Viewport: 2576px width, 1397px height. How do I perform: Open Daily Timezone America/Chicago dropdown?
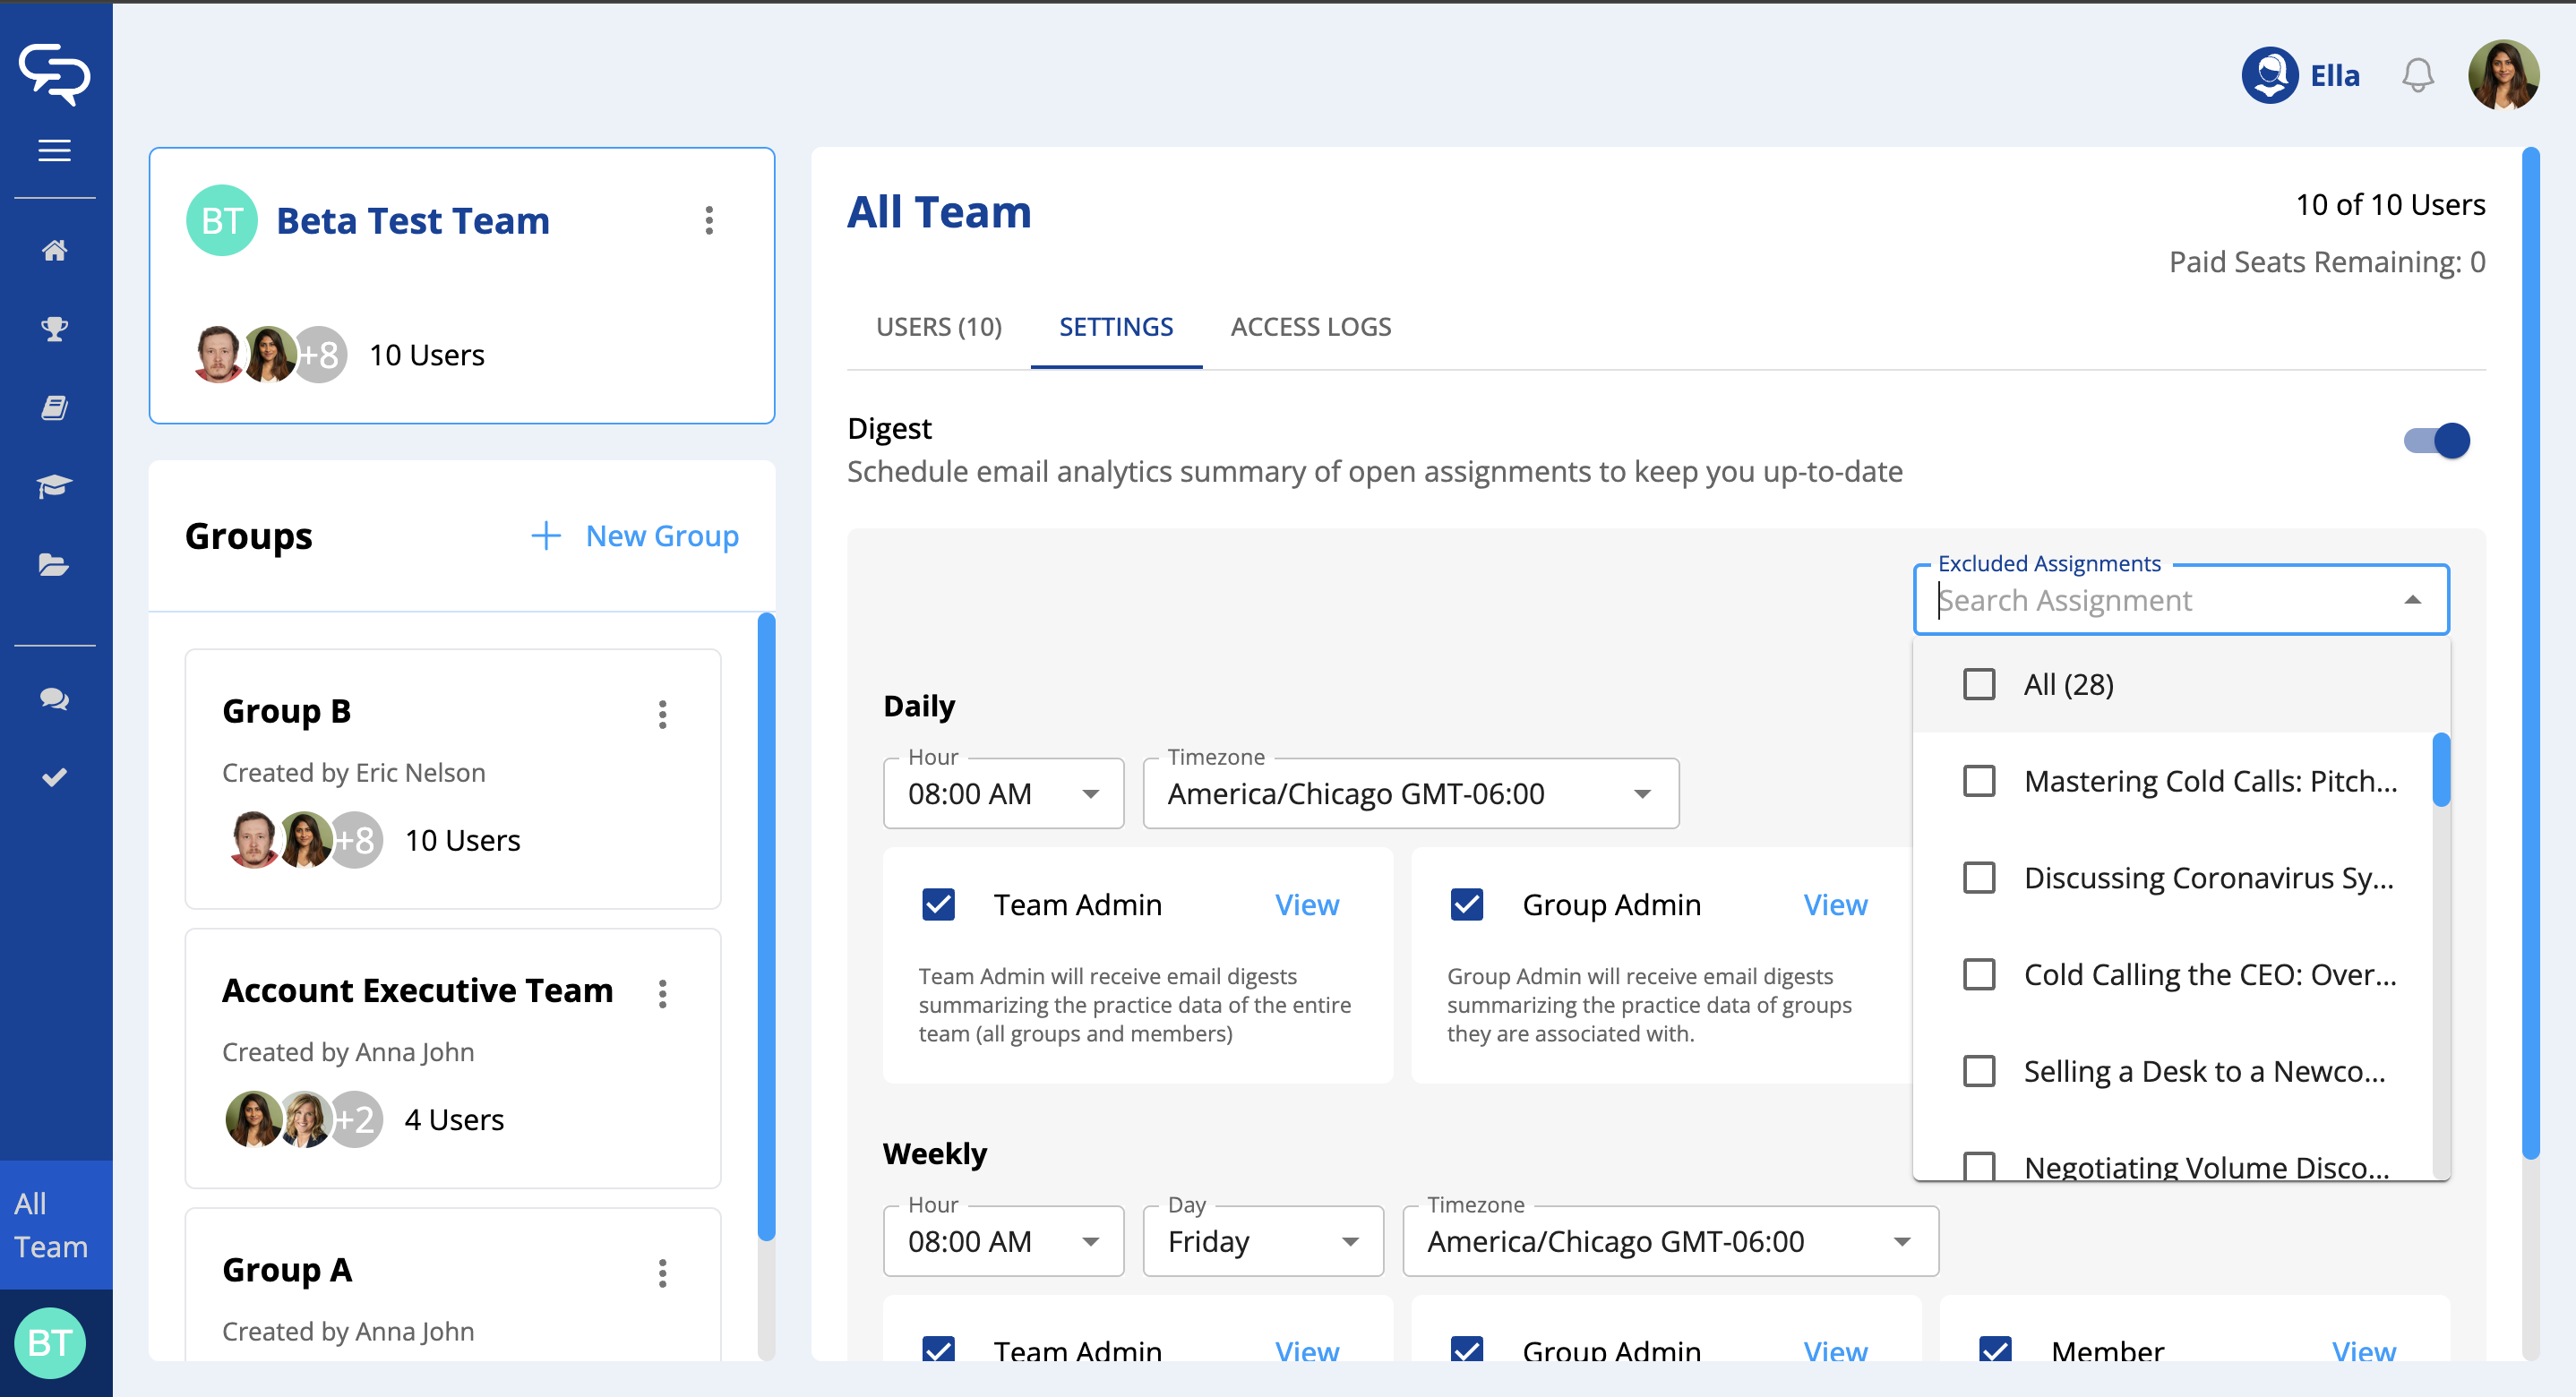(1410, 794)
